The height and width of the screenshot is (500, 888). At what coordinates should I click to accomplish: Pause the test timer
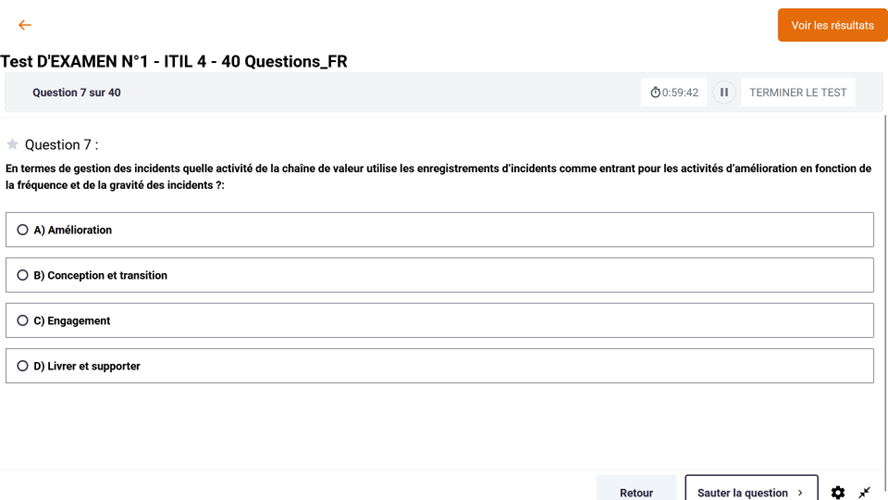(x=724, y=92)
